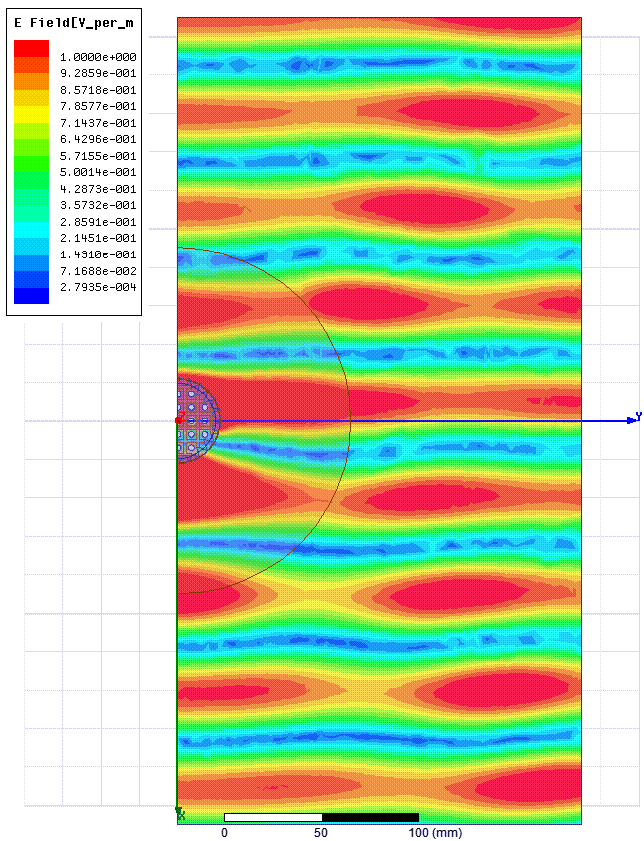Click the dark blue bottom band of legend color bar
644x841 pixels.
31,296
